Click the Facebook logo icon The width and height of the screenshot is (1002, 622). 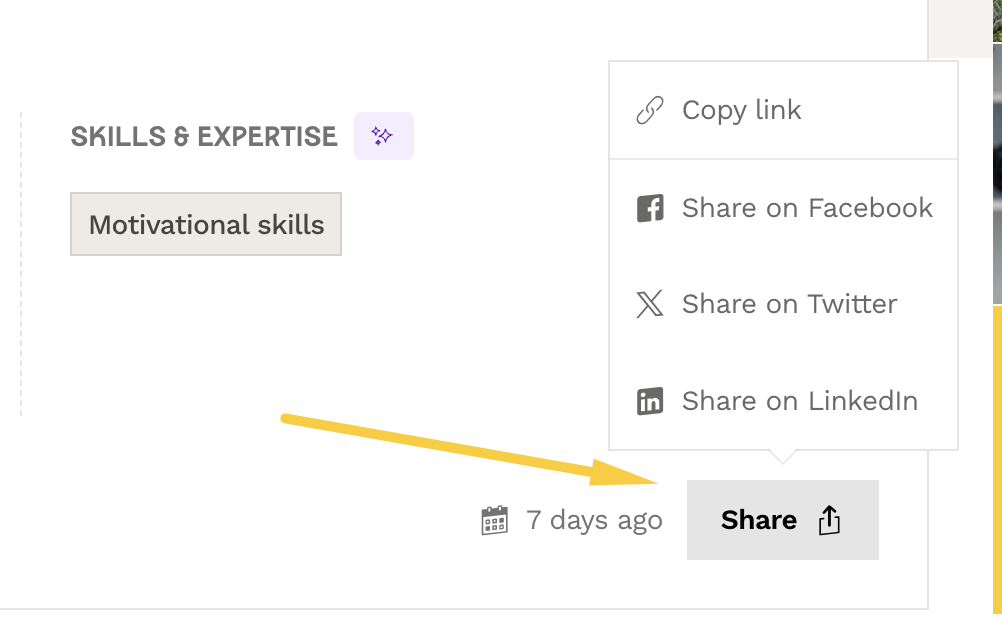click(650, 208)
